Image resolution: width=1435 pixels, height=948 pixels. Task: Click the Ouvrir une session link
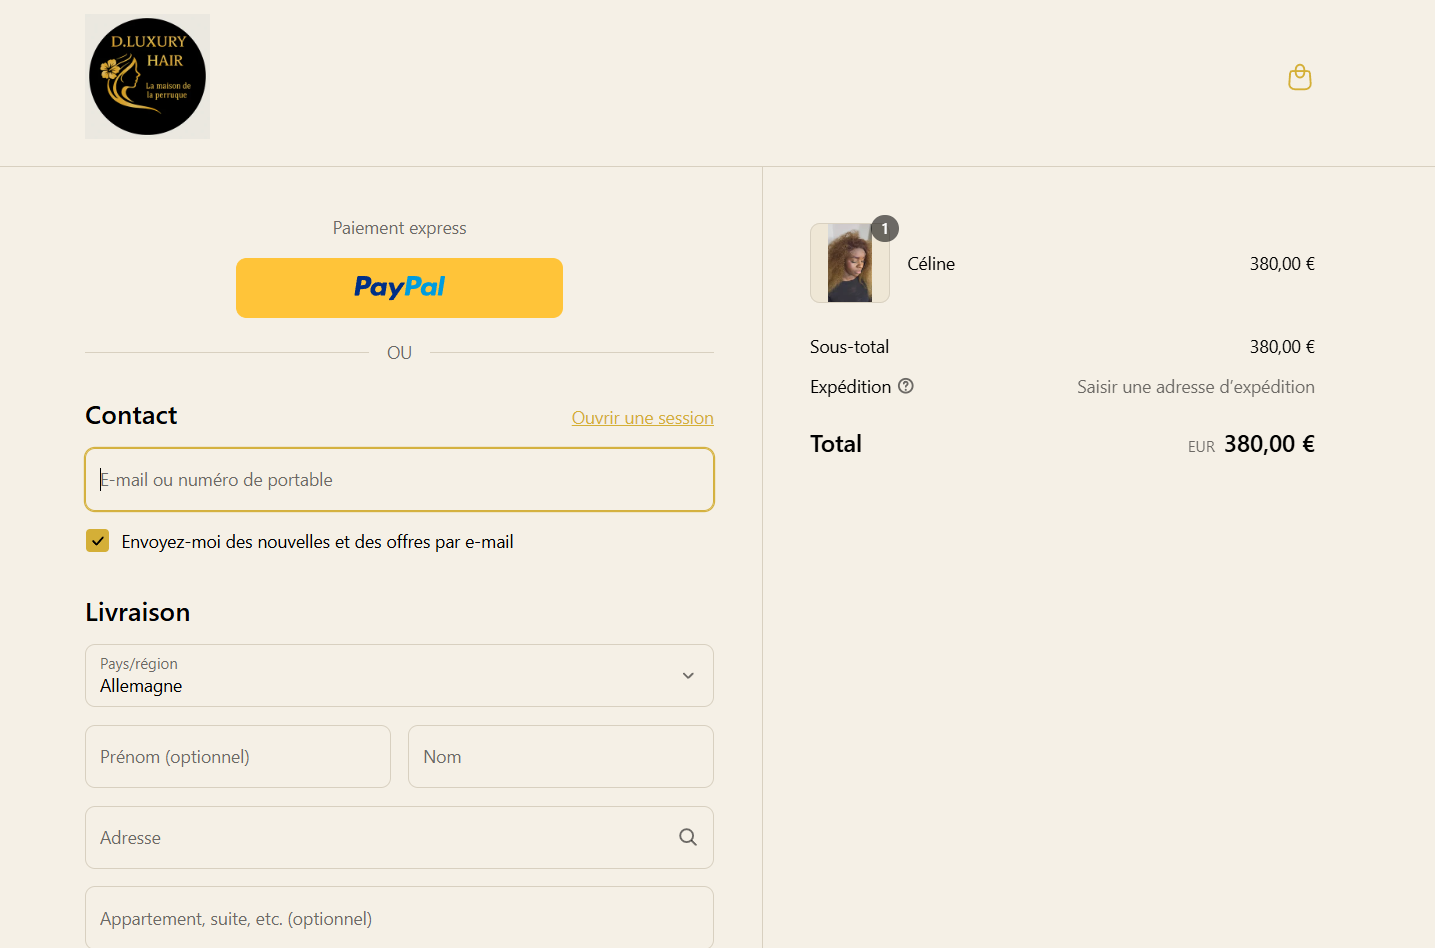coord(642,418)
